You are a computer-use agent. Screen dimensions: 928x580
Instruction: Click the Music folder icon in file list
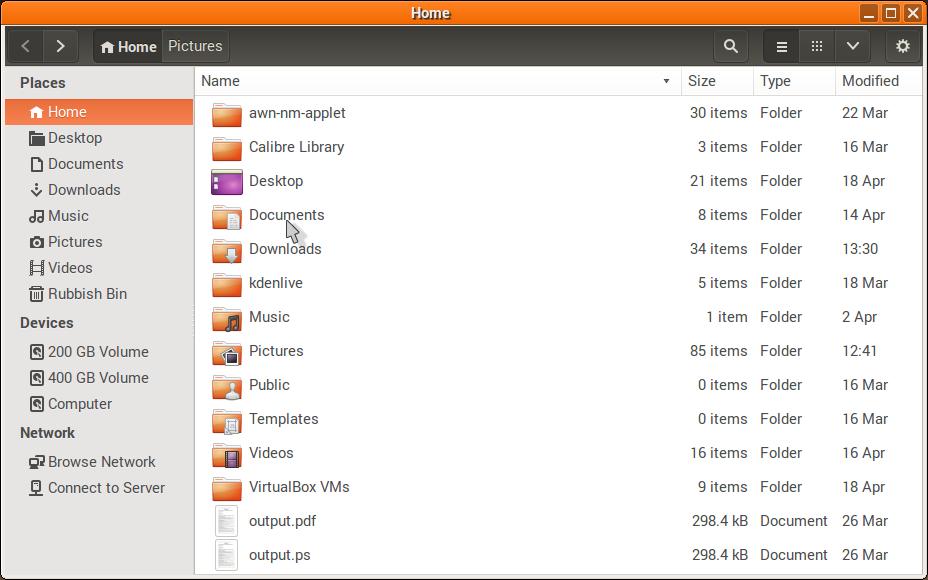[227, 318]
